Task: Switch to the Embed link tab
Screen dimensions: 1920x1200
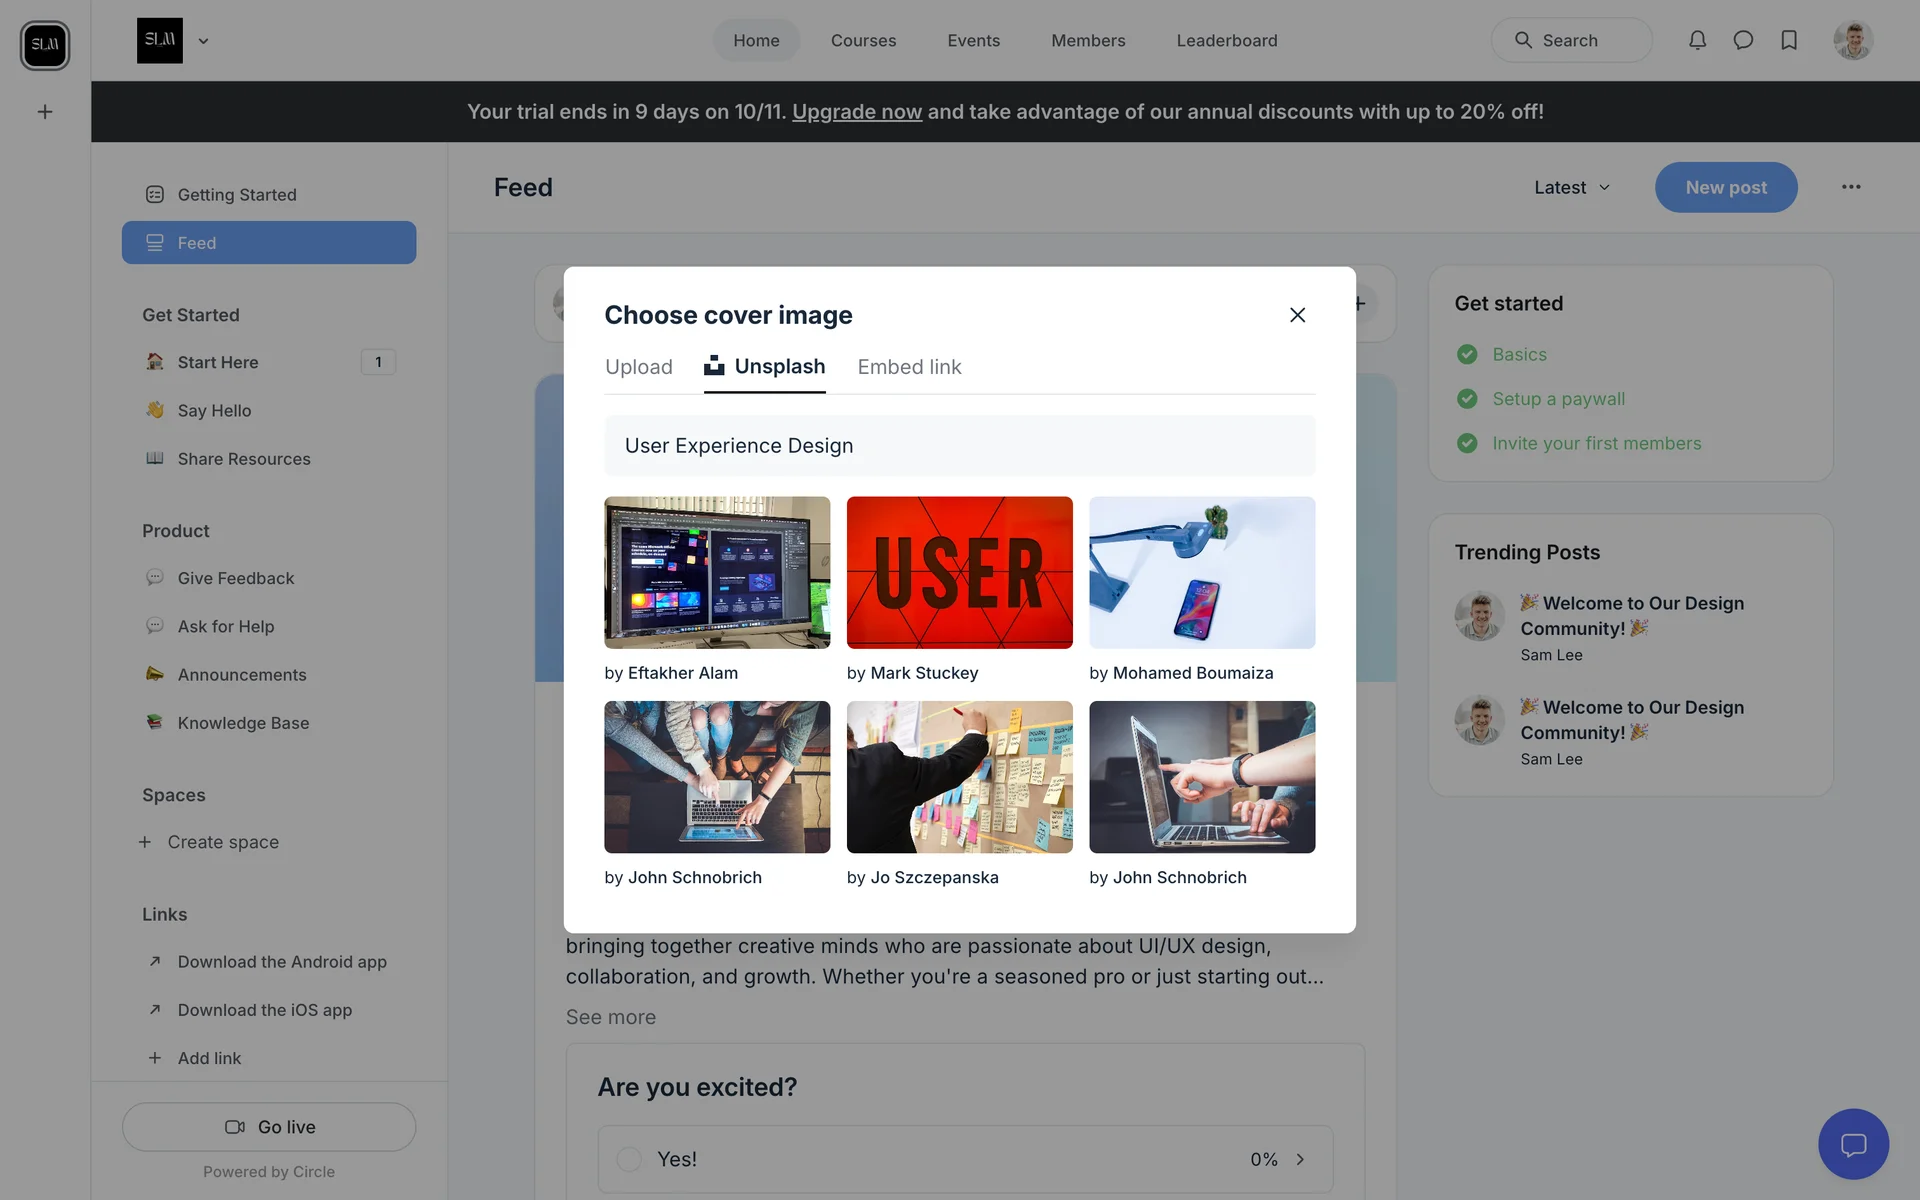Action: coord(909,367)
